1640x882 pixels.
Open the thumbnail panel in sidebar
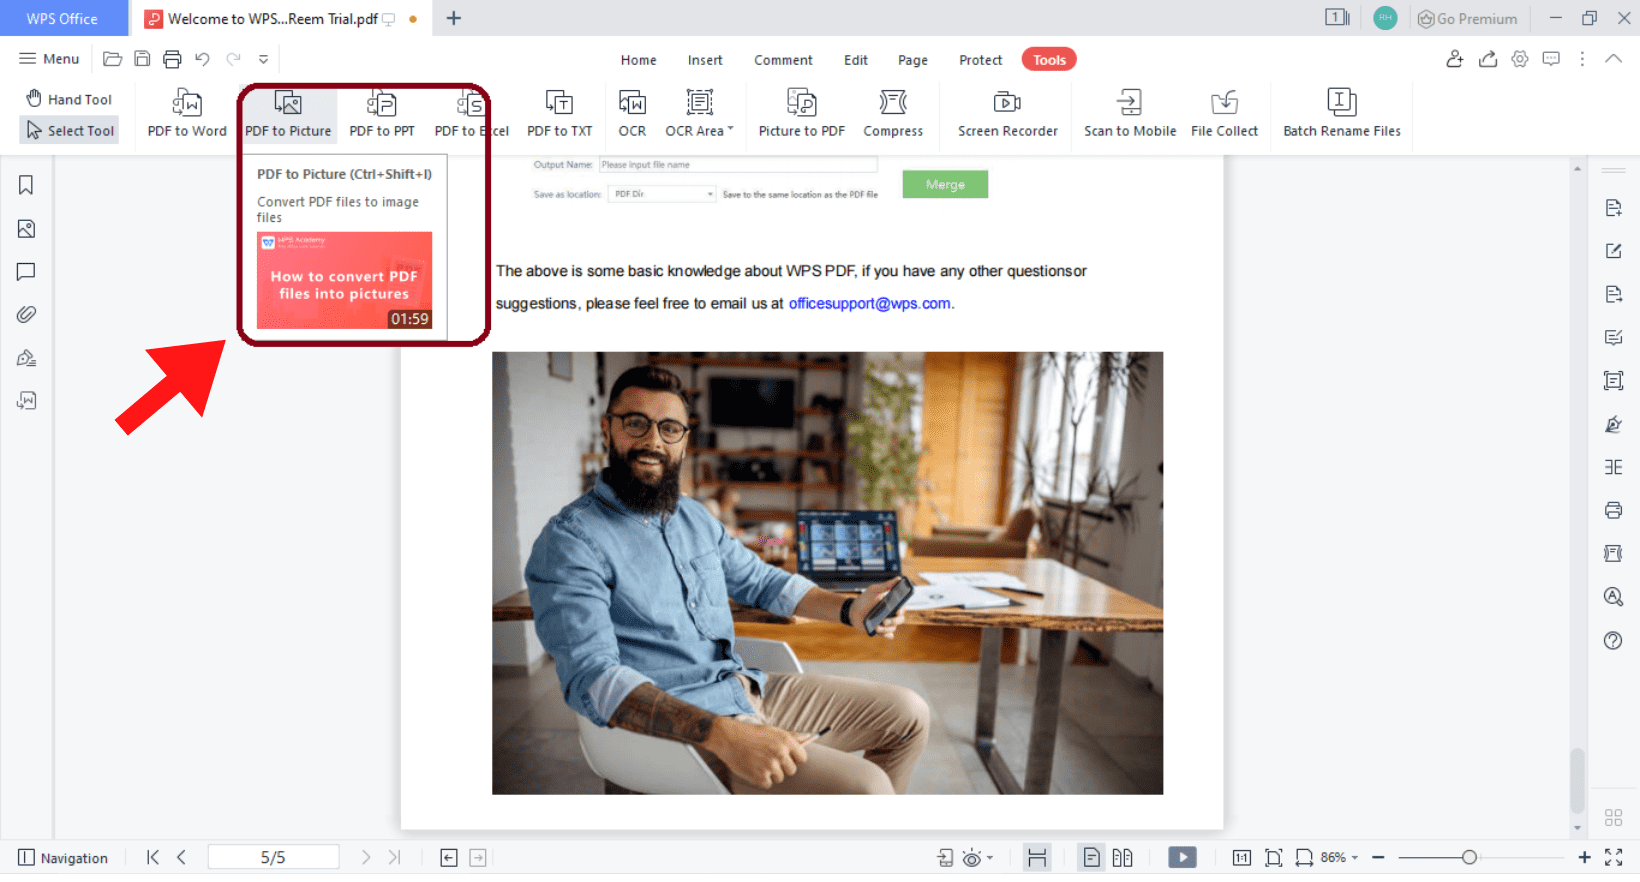(x=26, y=229)
